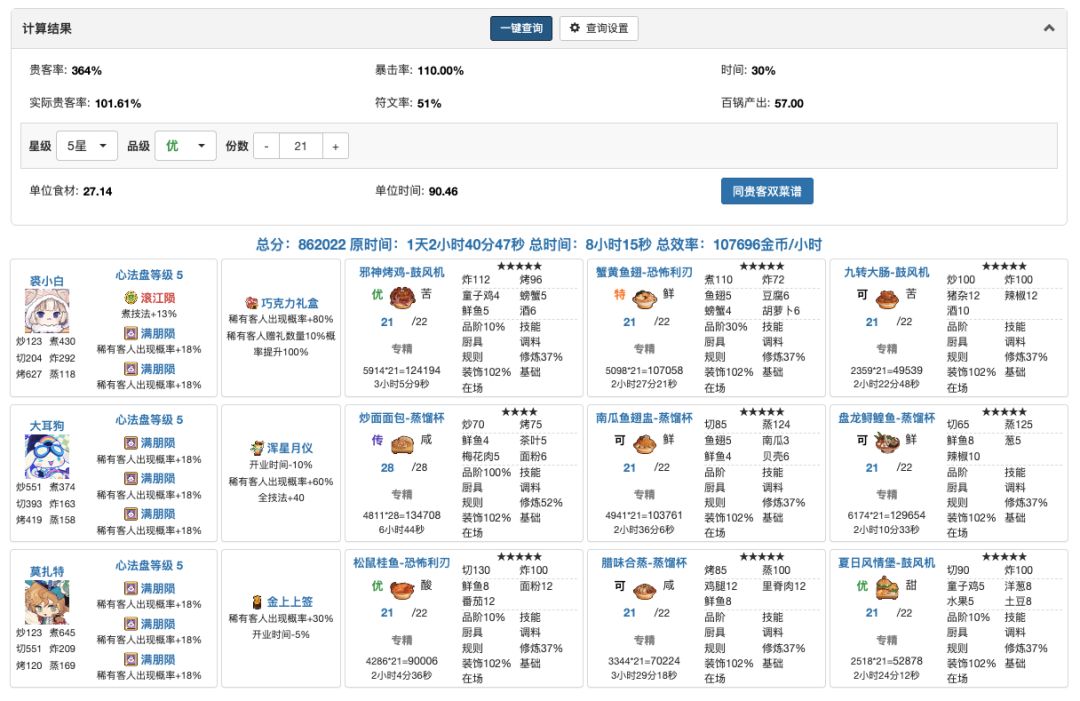Click the 份数 quantity input field
Viewport: 1080px width, 701px height.
300,146
